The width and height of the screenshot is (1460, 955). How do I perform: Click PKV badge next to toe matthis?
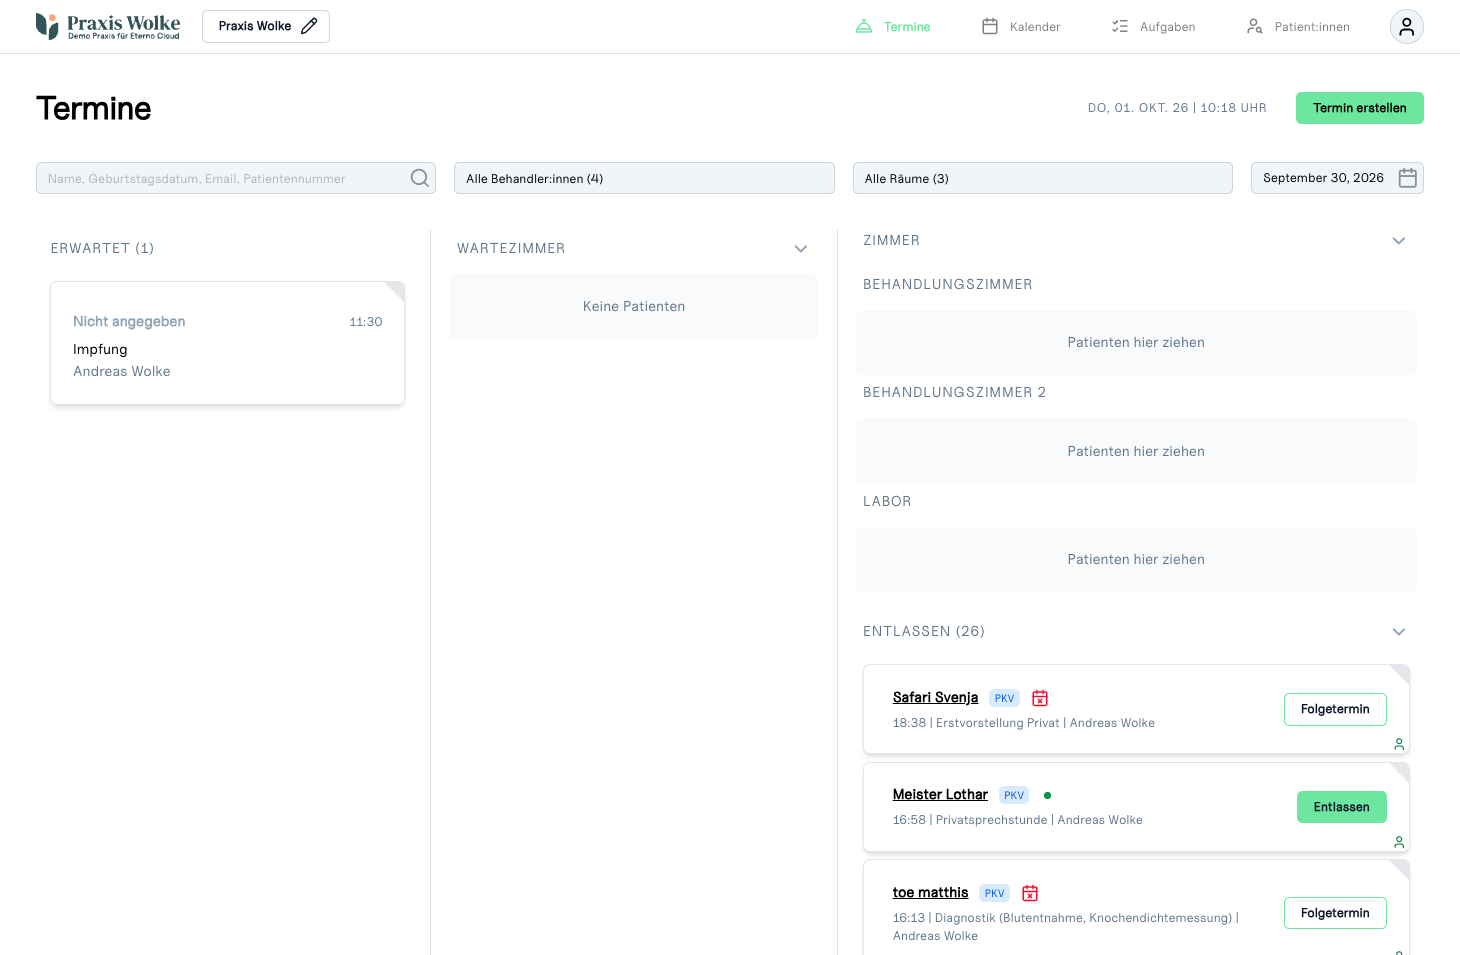tap(994, 893)
